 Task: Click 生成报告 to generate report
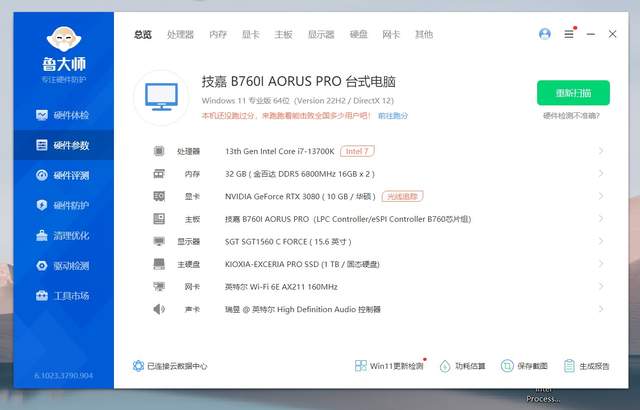587,366
